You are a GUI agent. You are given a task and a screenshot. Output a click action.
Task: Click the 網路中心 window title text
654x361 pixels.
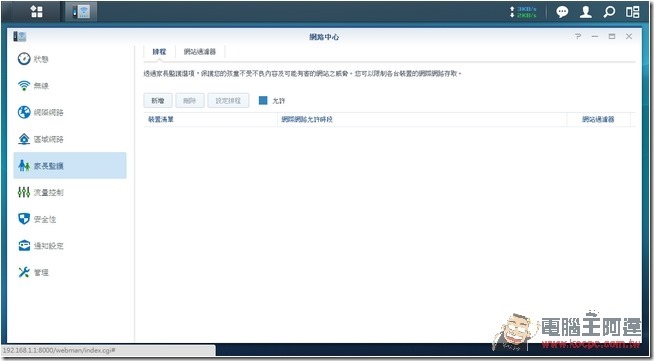[324, 37]
